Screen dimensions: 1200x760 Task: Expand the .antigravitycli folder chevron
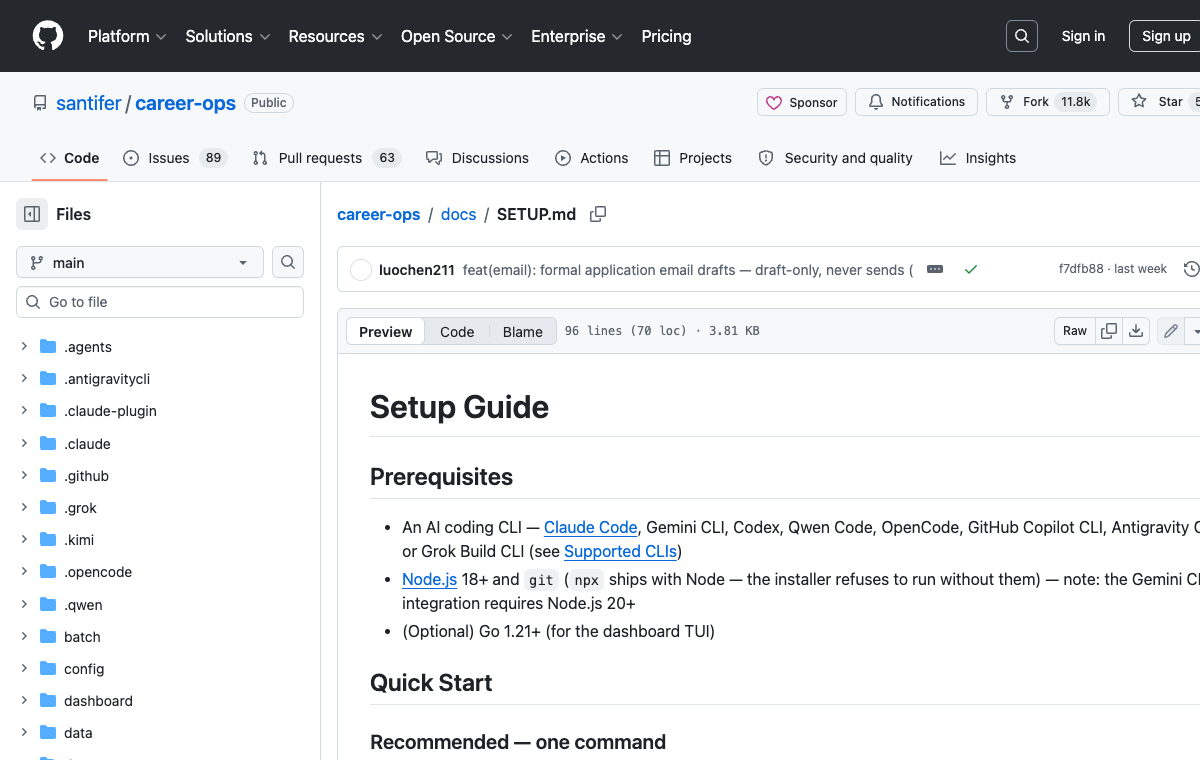tap(24, 379)
